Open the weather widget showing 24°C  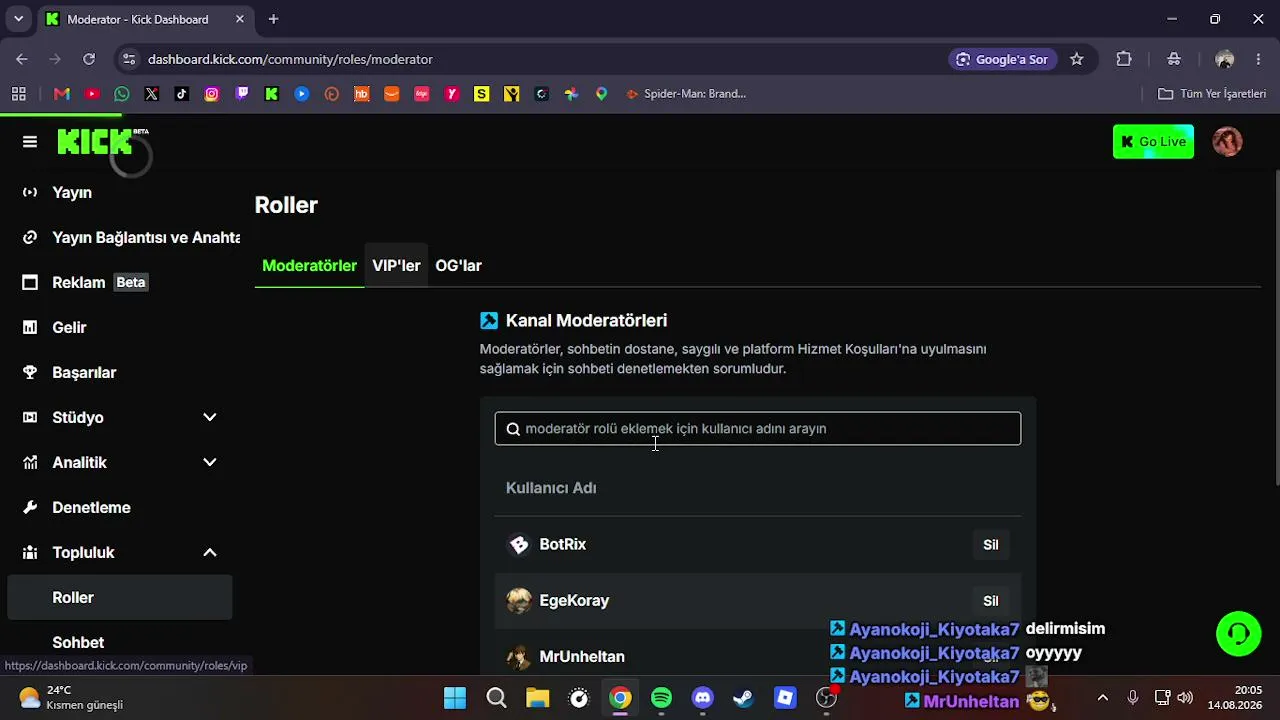pos(72,698)
